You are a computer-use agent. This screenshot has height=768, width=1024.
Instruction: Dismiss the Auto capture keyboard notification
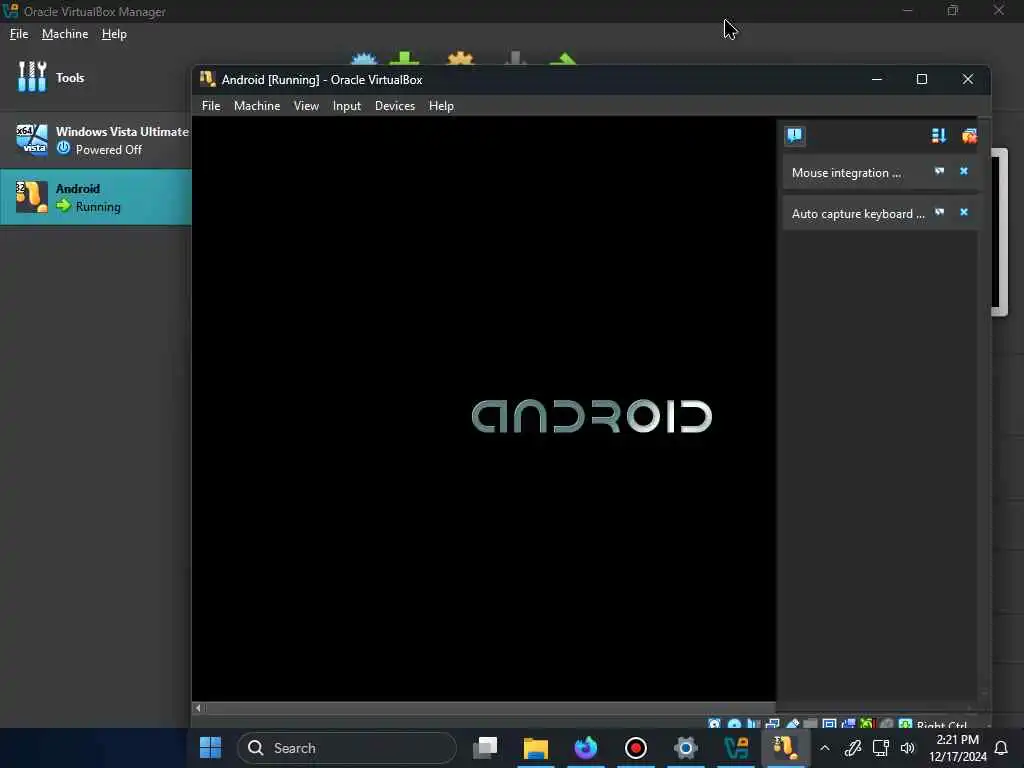click(964, 212)
